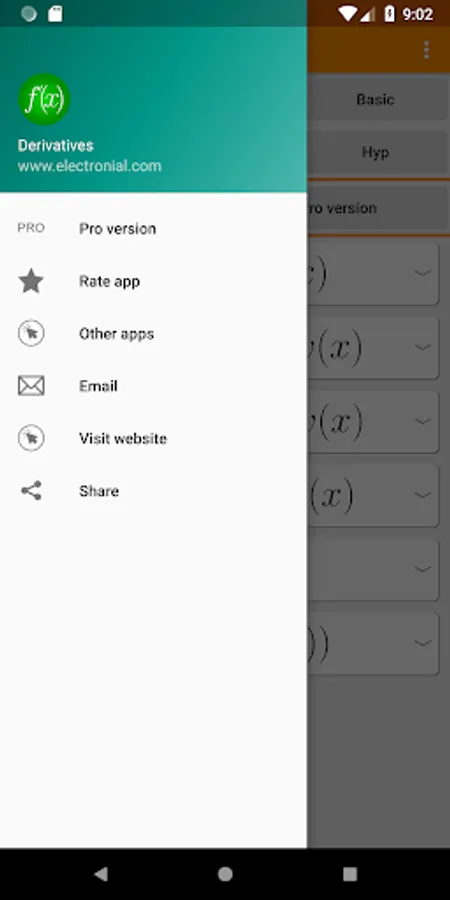Select Rate app in the drawer
Image resolution: width=450 pixels, height=900 pixels.
tap(153, 281)
